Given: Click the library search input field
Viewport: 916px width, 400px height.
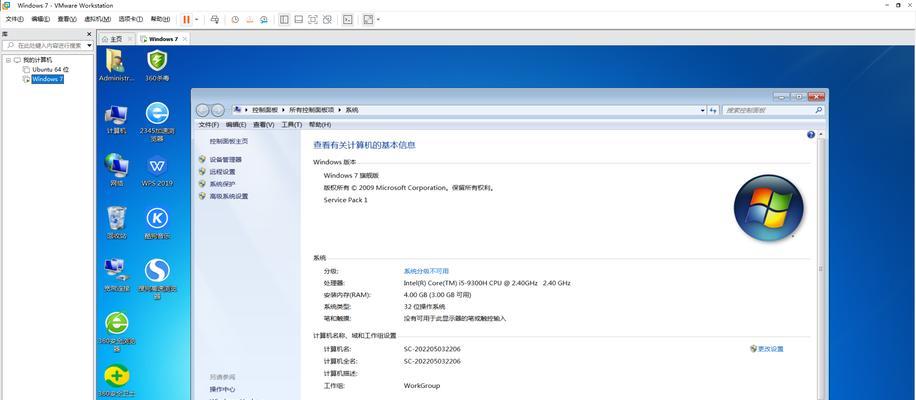Looking at the screenshot, I should click(x=44, y=45).
